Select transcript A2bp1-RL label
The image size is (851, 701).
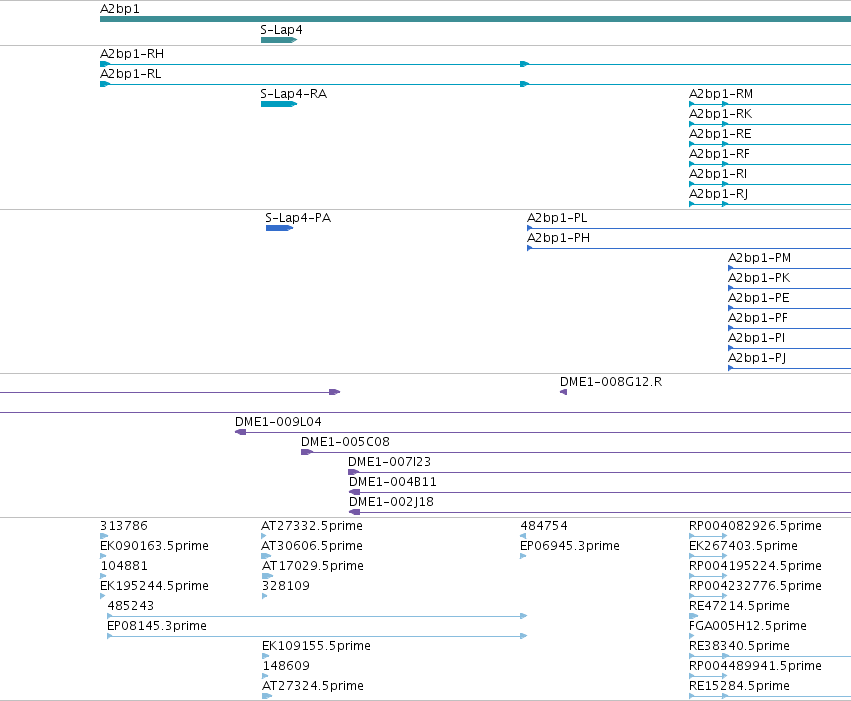coord(131,74)
